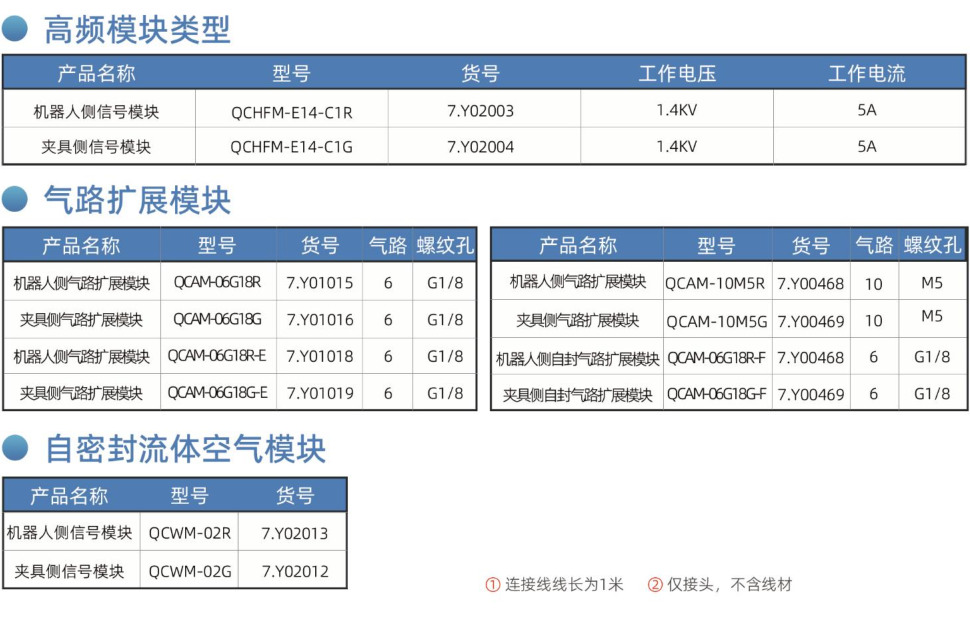
Task: Click model cell QCAM-06G18R
Action: (217, 283)
